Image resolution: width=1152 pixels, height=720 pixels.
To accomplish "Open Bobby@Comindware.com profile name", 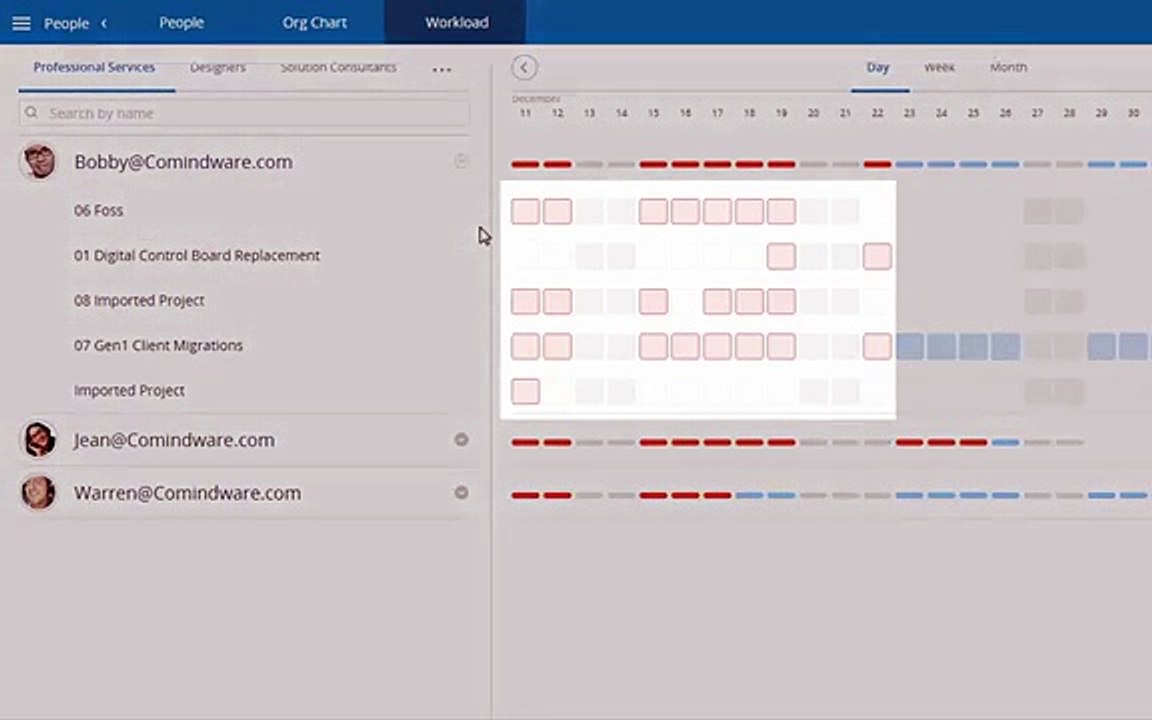I will (183, 162).
